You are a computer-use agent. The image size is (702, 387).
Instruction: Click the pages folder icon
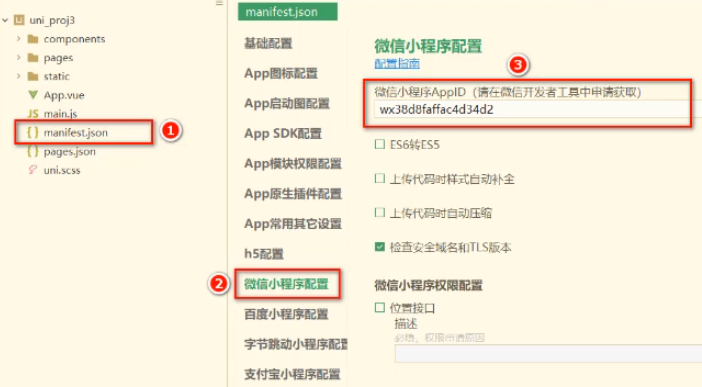pos(33,58)
